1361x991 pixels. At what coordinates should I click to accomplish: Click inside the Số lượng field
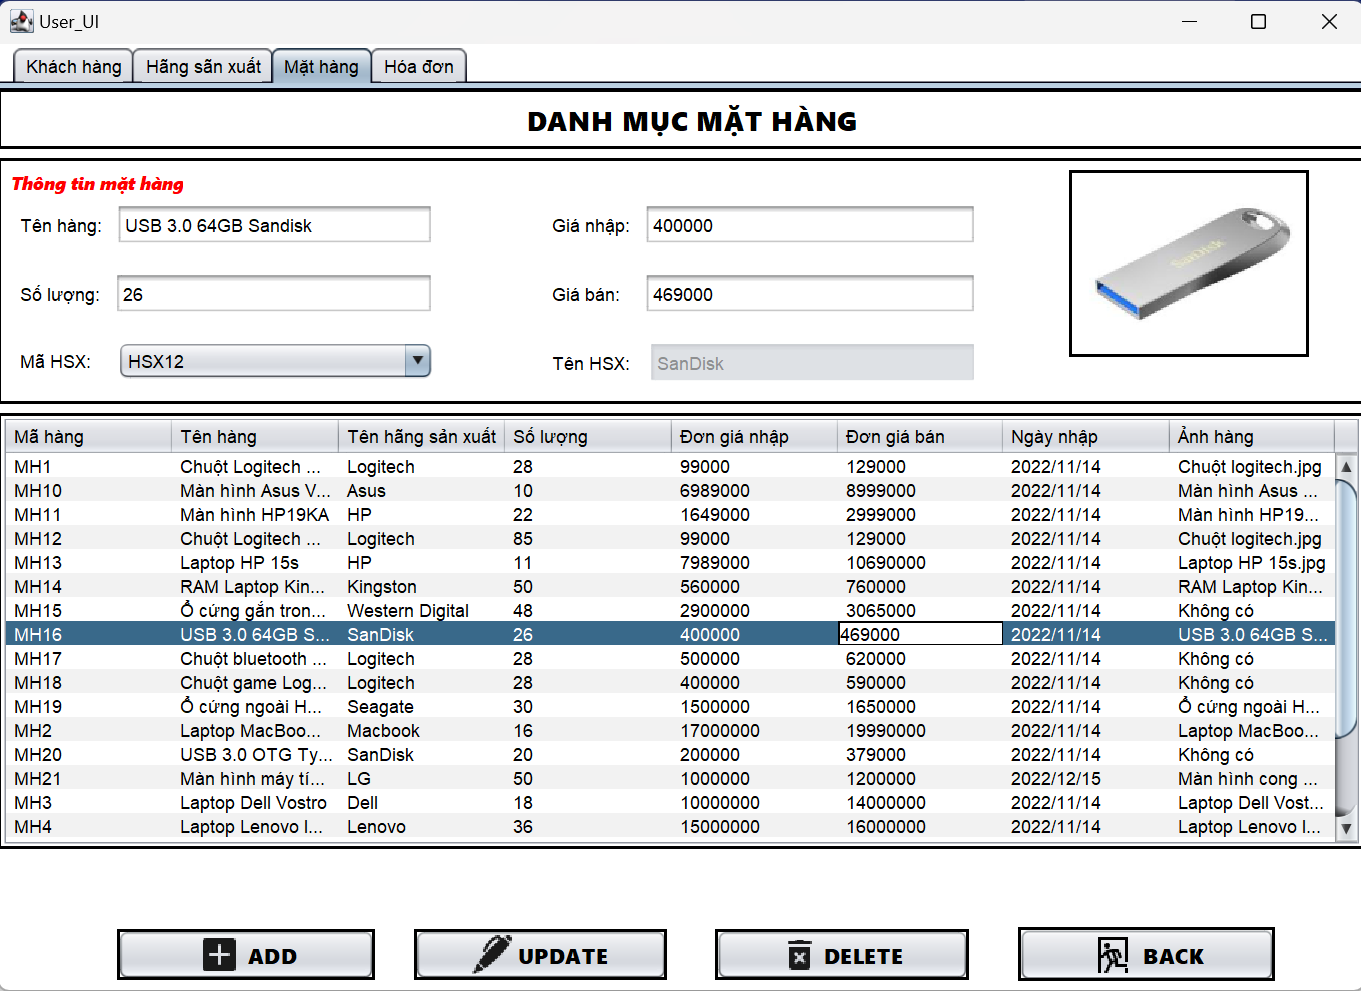[273, 292]
